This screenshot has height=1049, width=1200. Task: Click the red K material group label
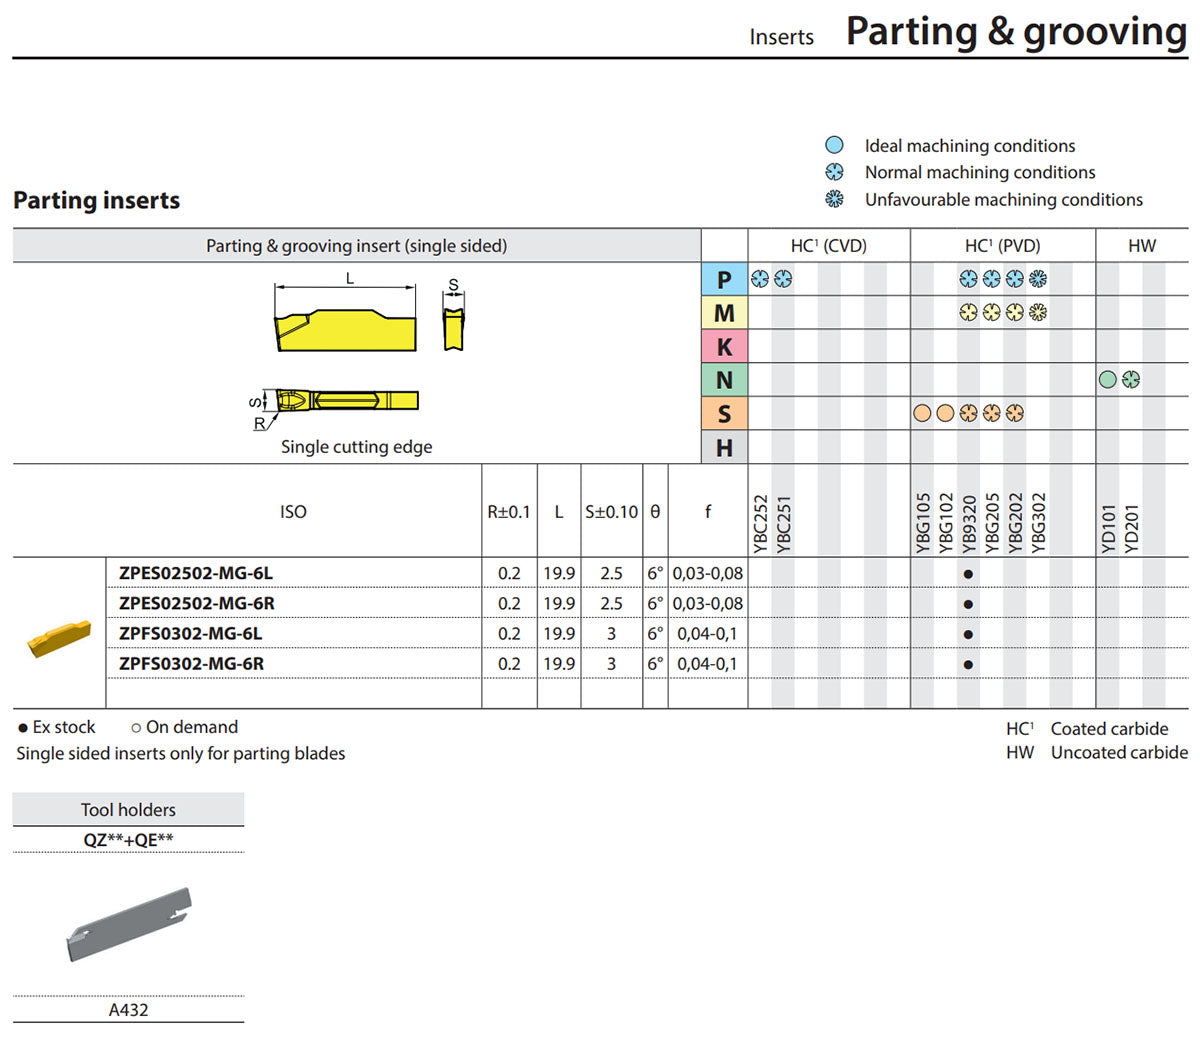coord(725,346)
